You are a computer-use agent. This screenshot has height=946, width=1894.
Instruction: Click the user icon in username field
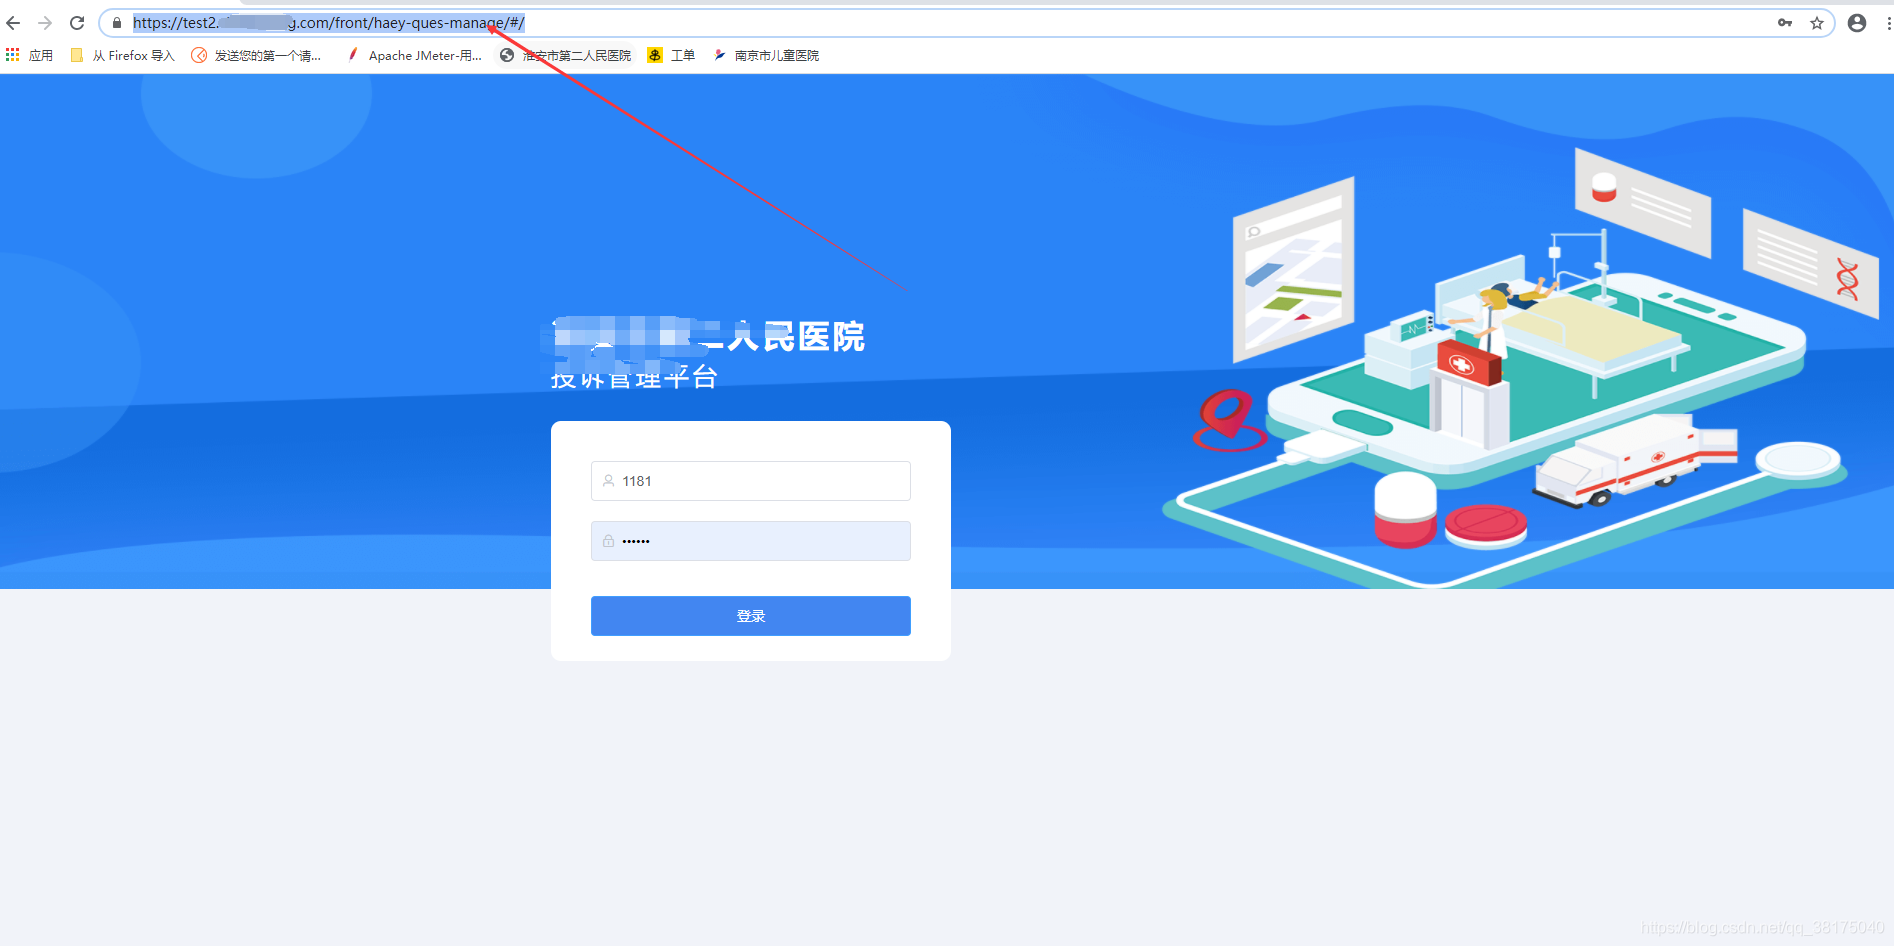coord(608,481)
